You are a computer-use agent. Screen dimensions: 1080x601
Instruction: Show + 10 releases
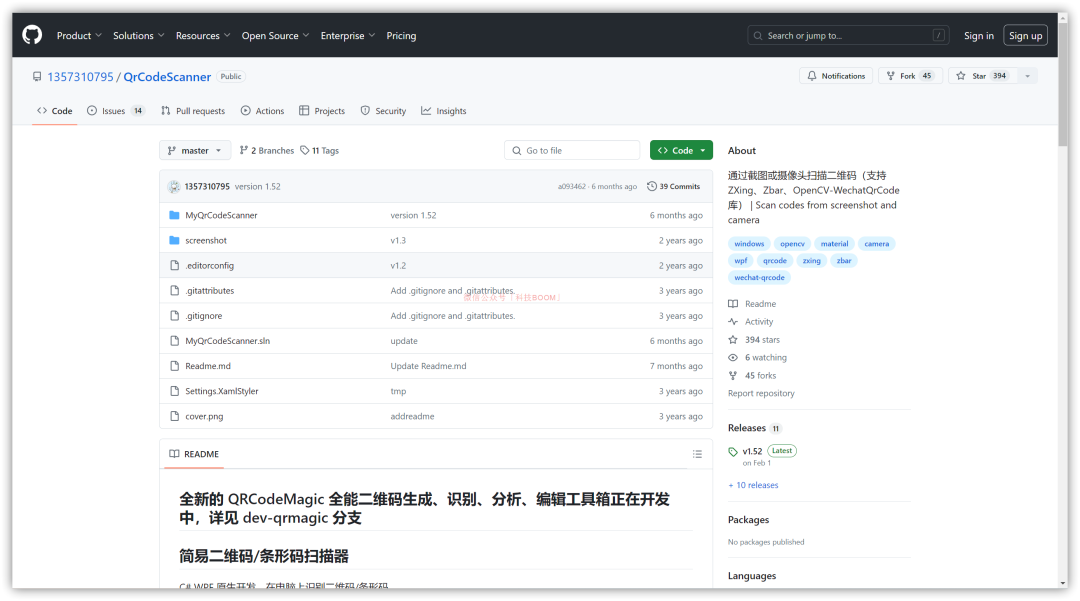tap(754, 485)
